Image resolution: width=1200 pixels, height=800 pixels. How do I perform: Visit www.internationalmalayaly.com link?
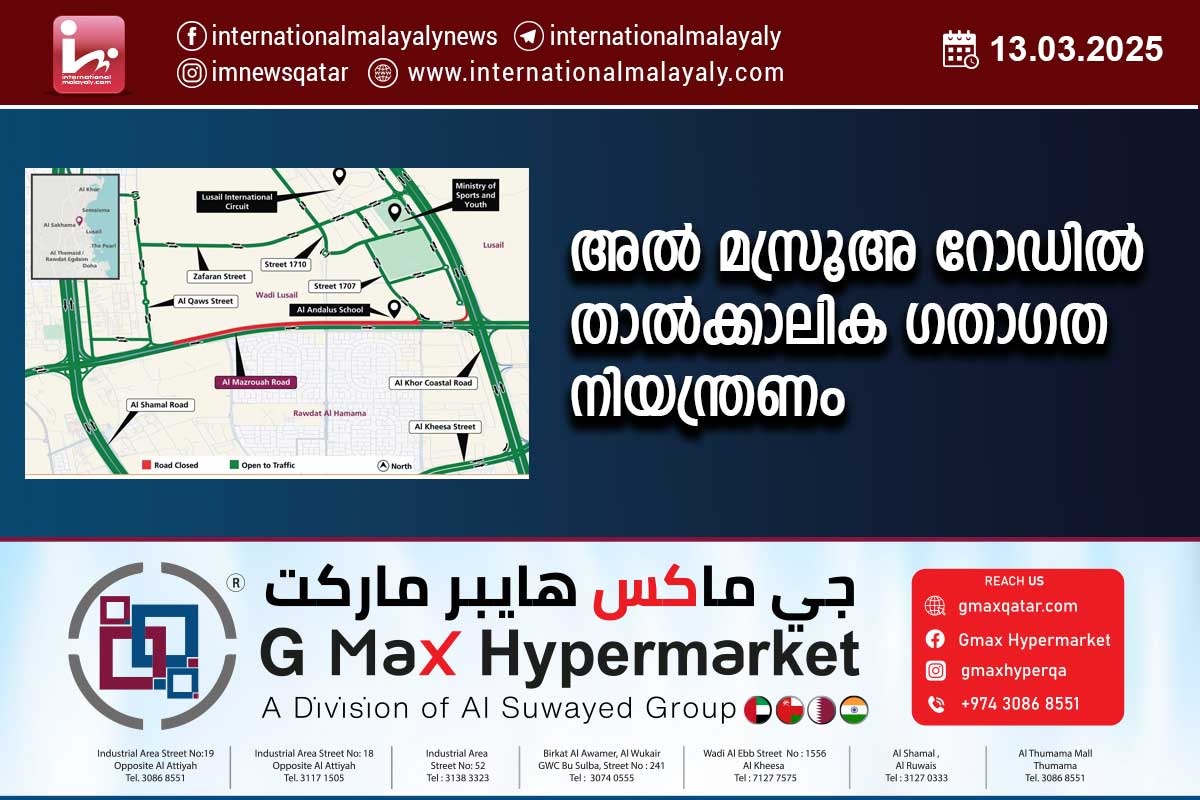tap(596, 73)
